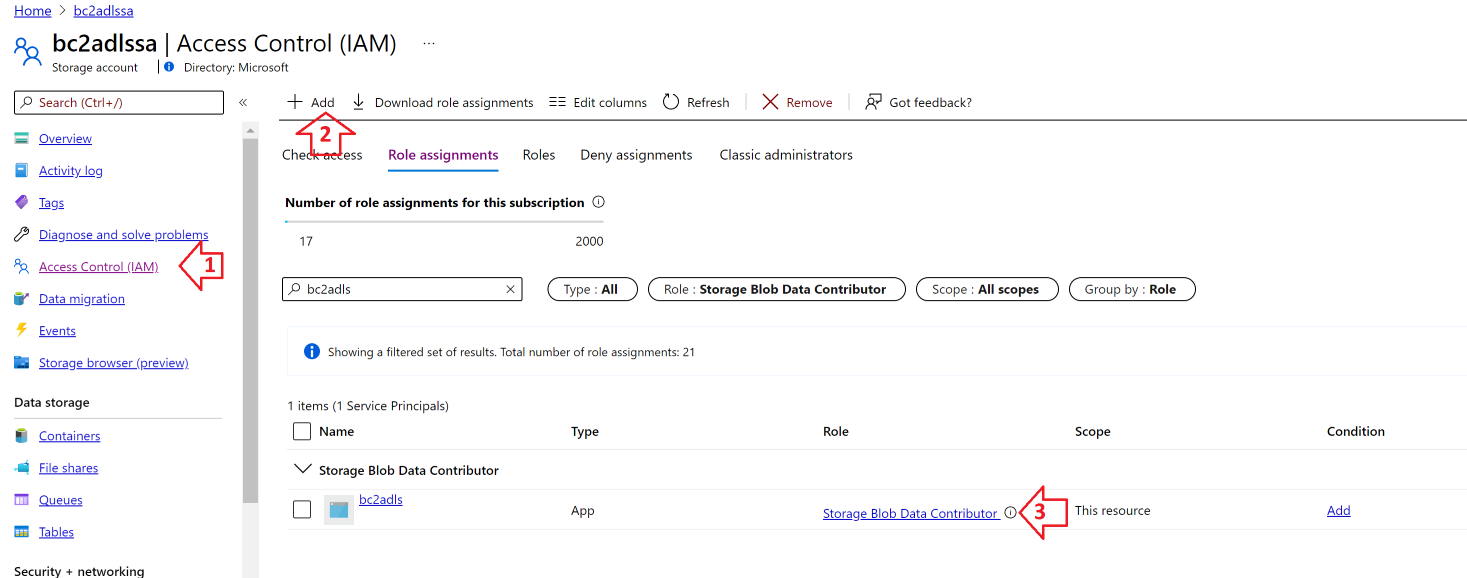Viewport: 1467px width, 578px height.
Task: Tick the checkbox for the bc2adls row
Action: (302, 510)
